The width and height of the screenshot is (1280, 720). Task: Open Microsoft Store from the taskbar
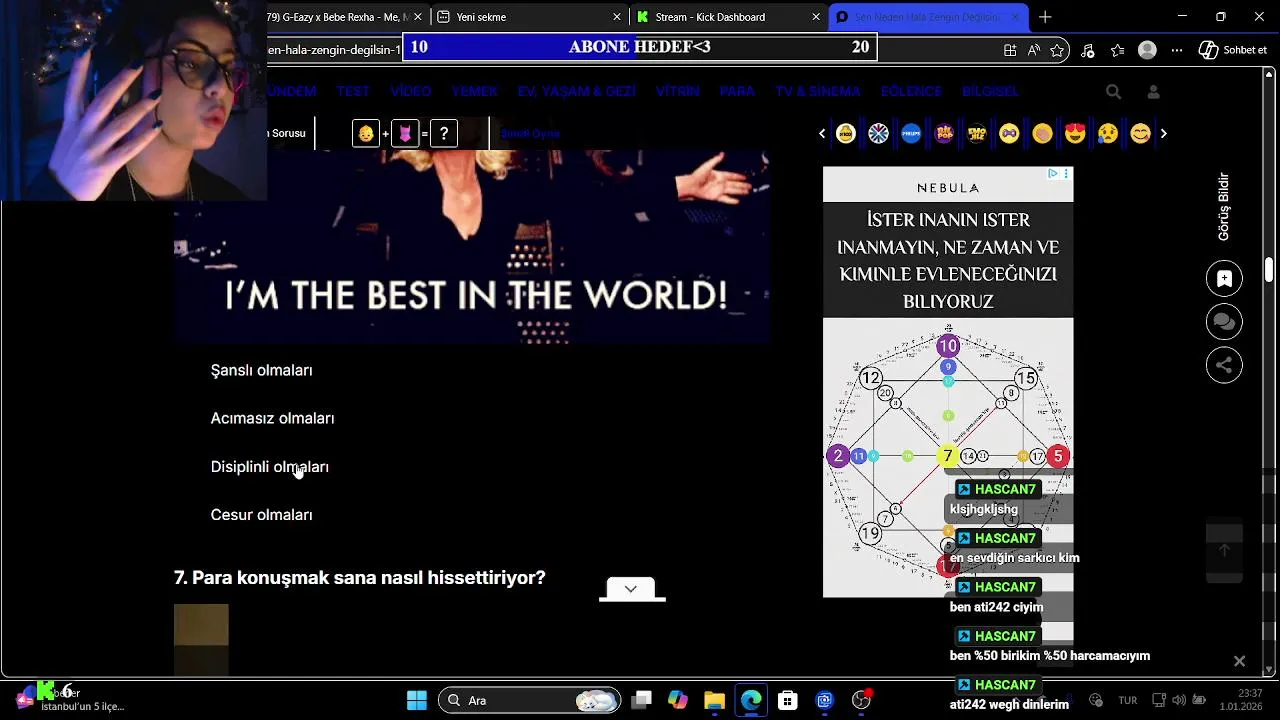click(x=788, y=700)
